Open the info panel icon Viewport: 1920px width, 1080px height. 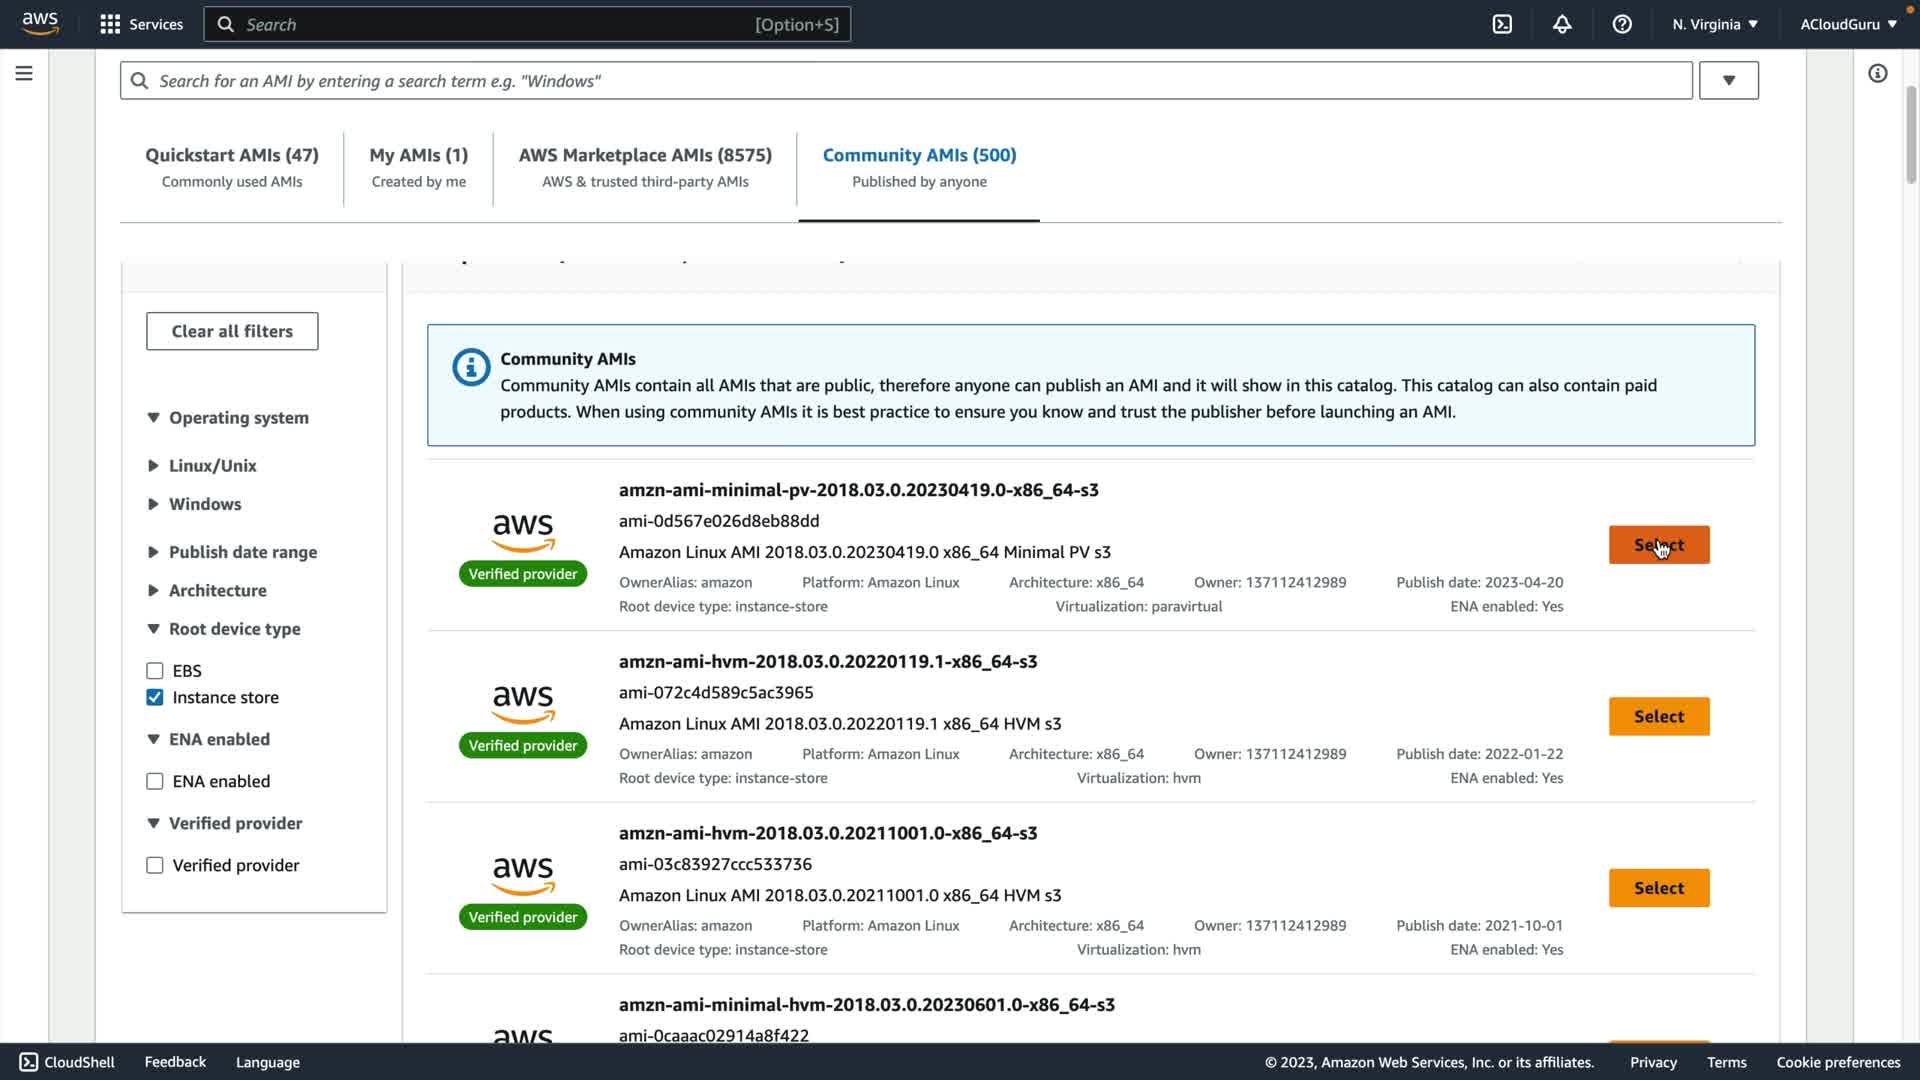pos(1877,74)
